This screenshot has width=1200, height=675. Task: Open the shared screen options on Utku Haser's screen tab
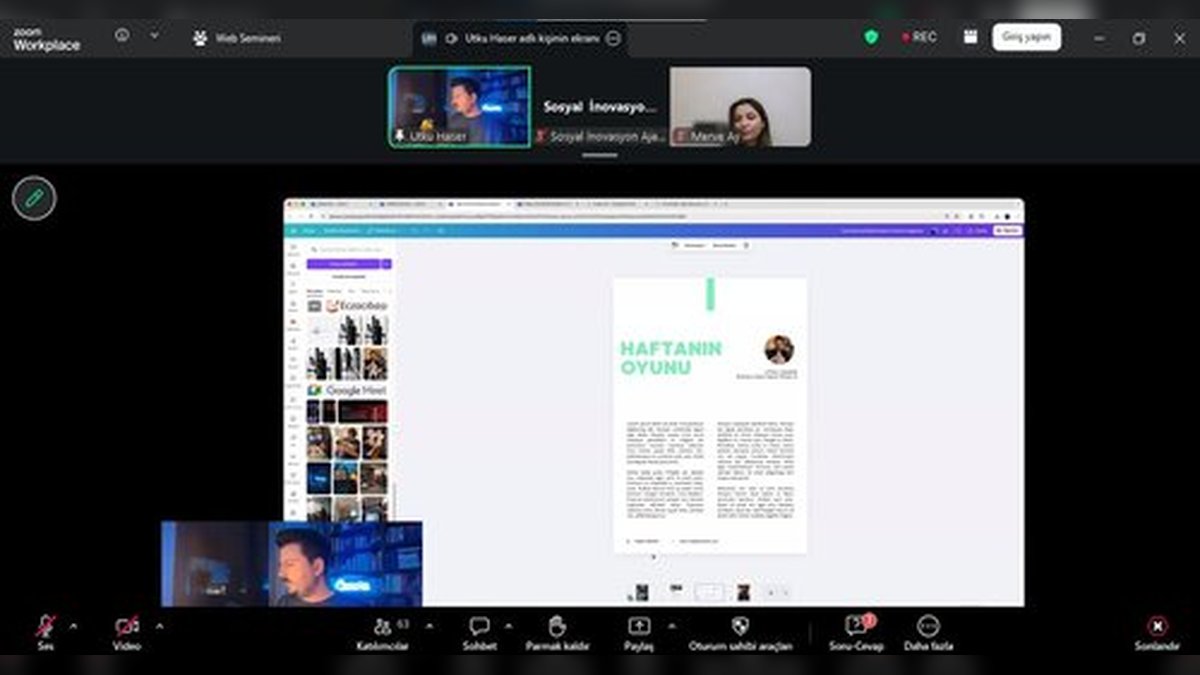614,38
